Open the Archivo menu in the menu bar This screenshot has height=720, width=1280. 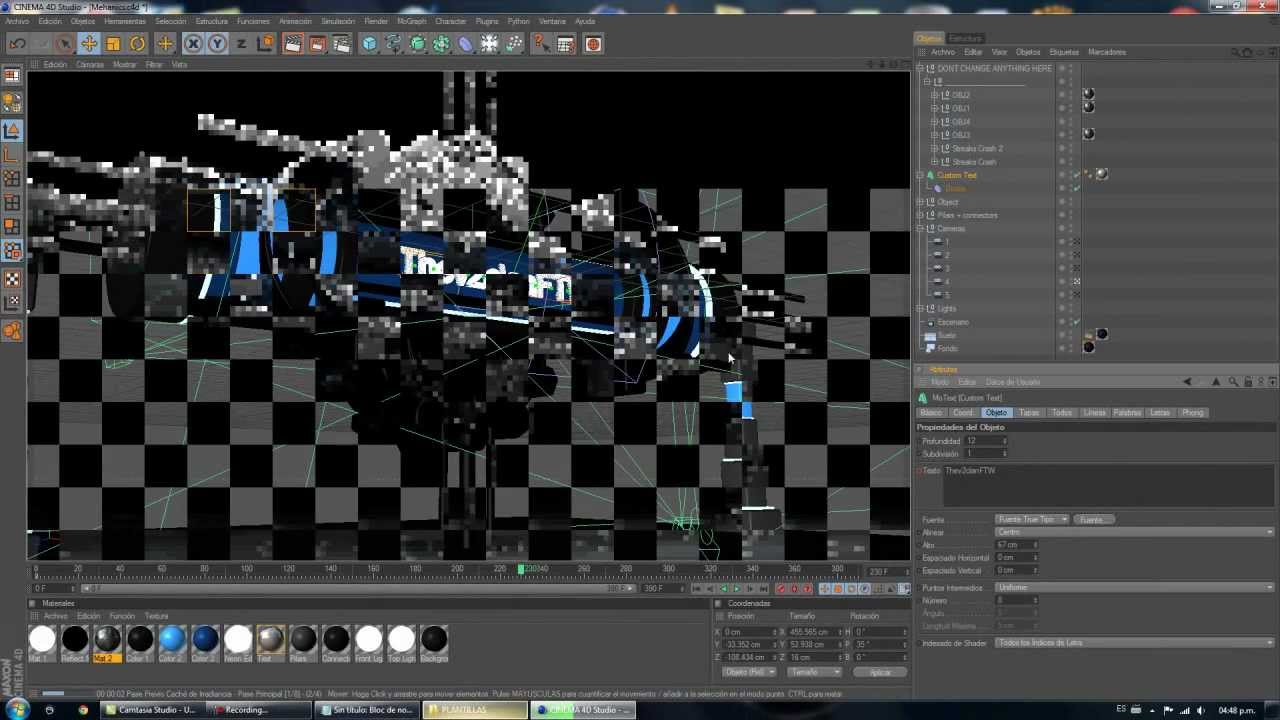(17, 21)
